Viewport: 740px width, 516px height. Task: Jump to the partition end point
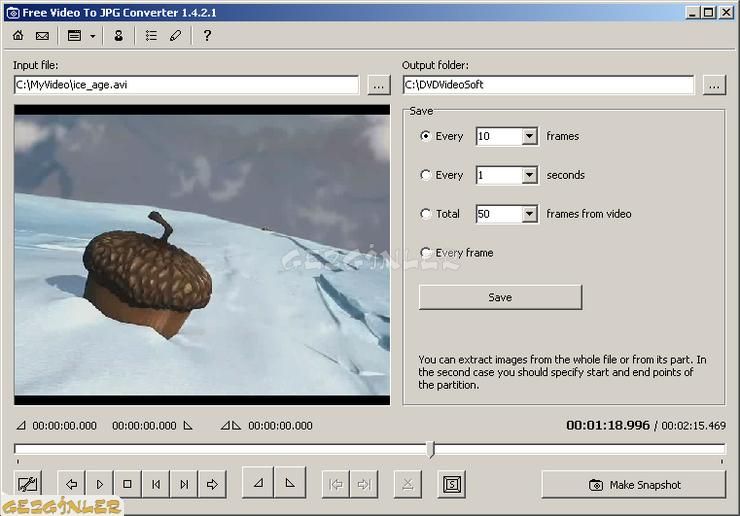tap(364, 484)
